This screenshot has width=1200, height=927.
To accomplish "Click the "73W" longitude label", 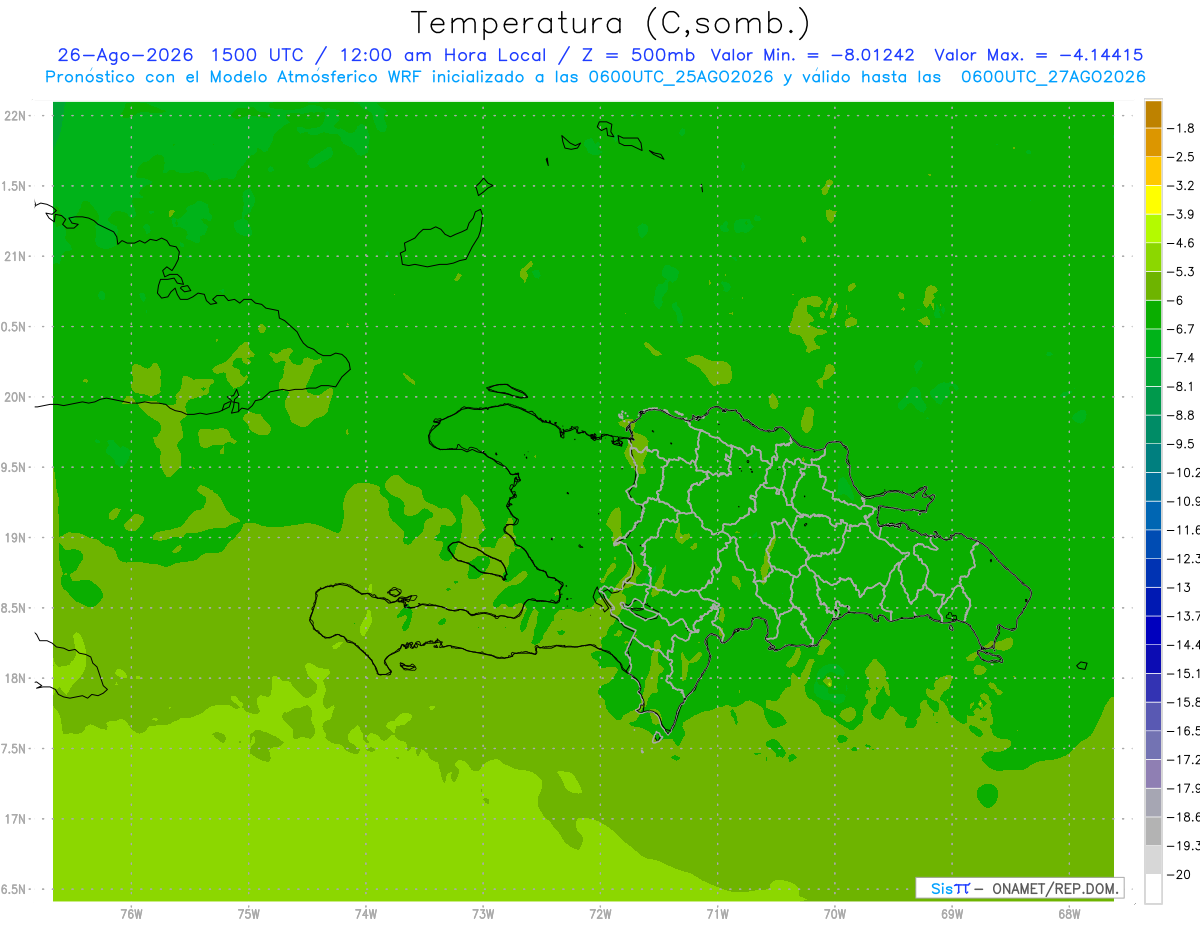I will click(x=483, y=914).
